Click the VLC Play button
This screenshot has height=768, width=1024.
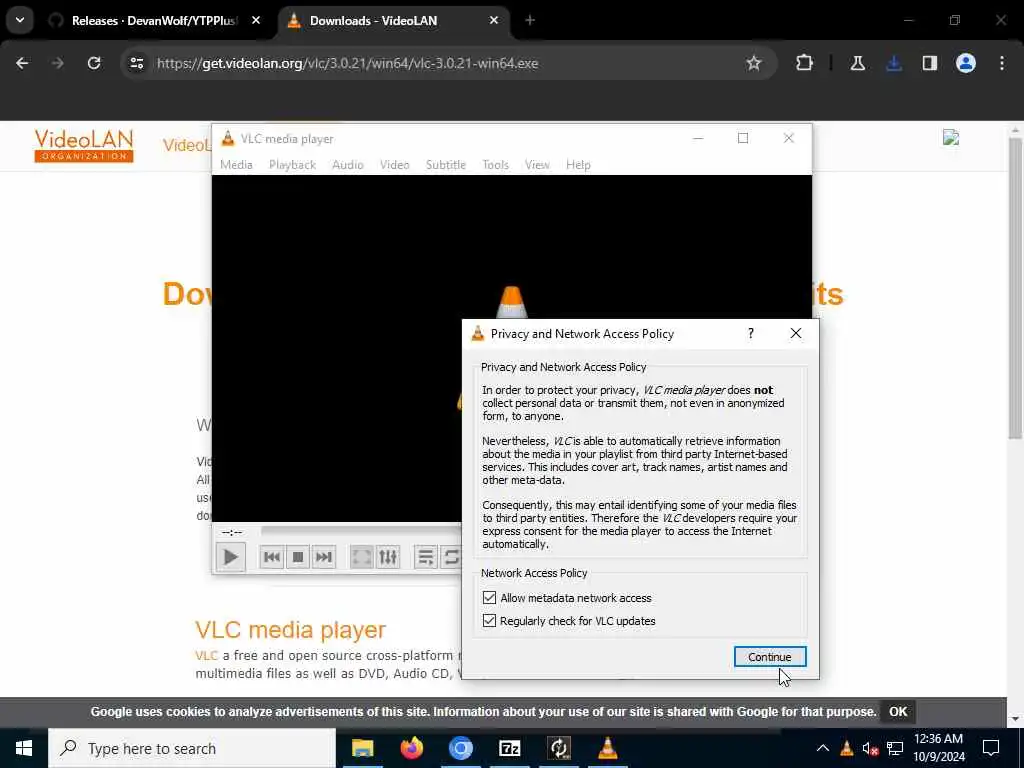tap(231, 557)
